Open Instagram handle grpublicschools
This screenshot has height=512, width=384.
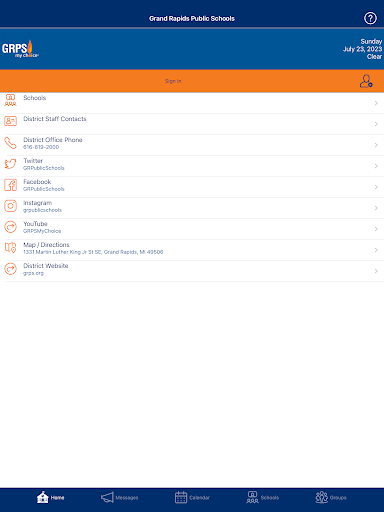tap(42, 210)
